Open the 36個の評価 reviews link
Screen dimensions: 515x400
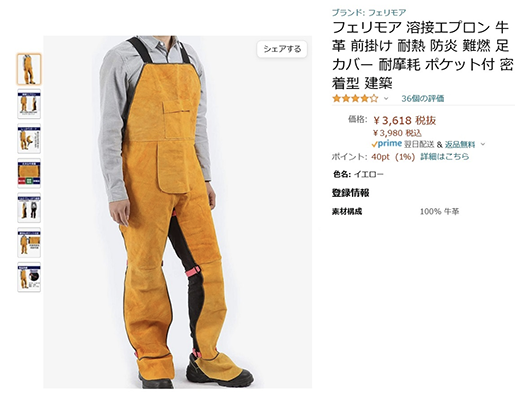point(422,98)
